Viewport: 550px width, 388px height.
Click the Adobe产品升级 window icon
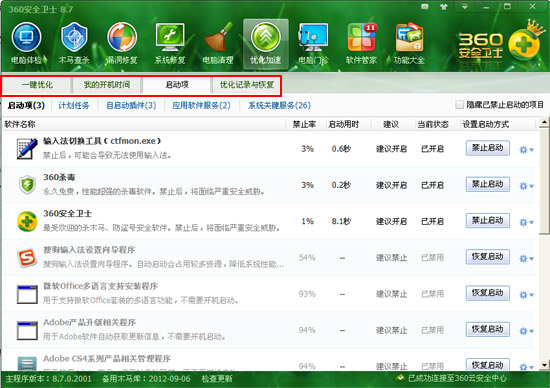27,330
